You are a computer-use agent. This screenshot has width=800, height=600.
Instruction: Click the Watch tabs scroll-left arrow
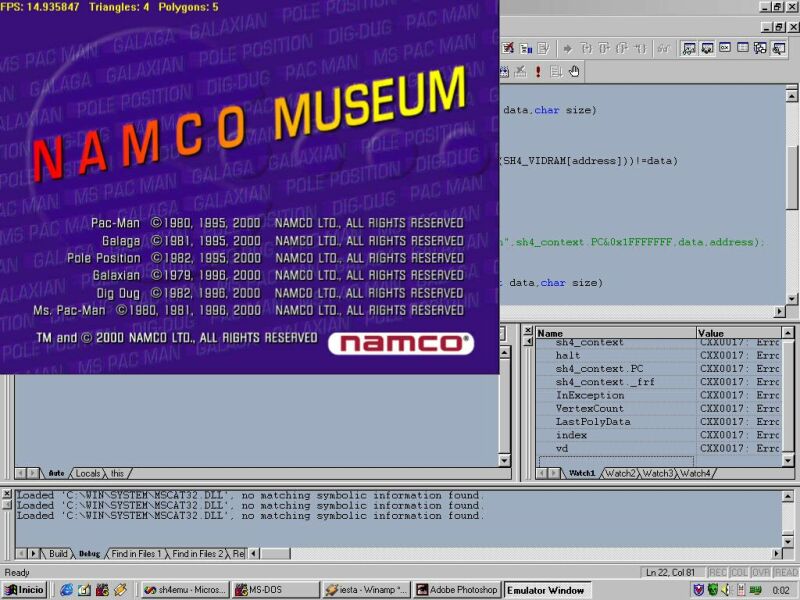tap(541, 473)
